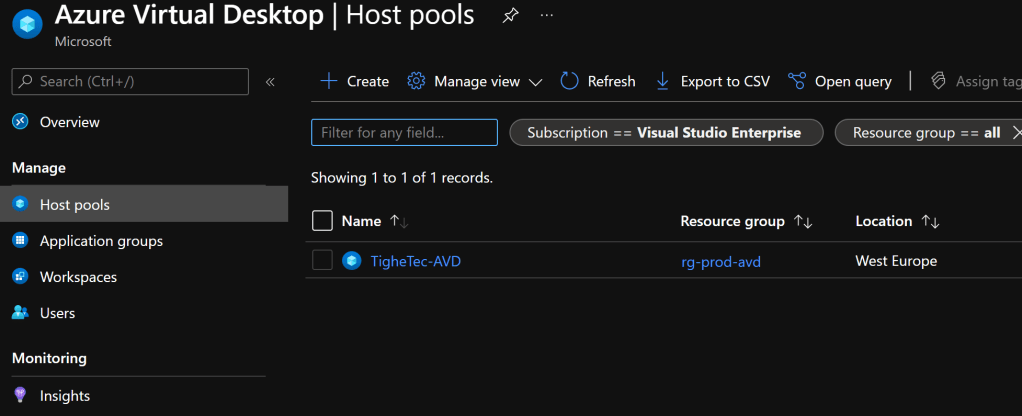
Task: Open the TigheTec-AVD host pool
Action: tap(415, 261)
